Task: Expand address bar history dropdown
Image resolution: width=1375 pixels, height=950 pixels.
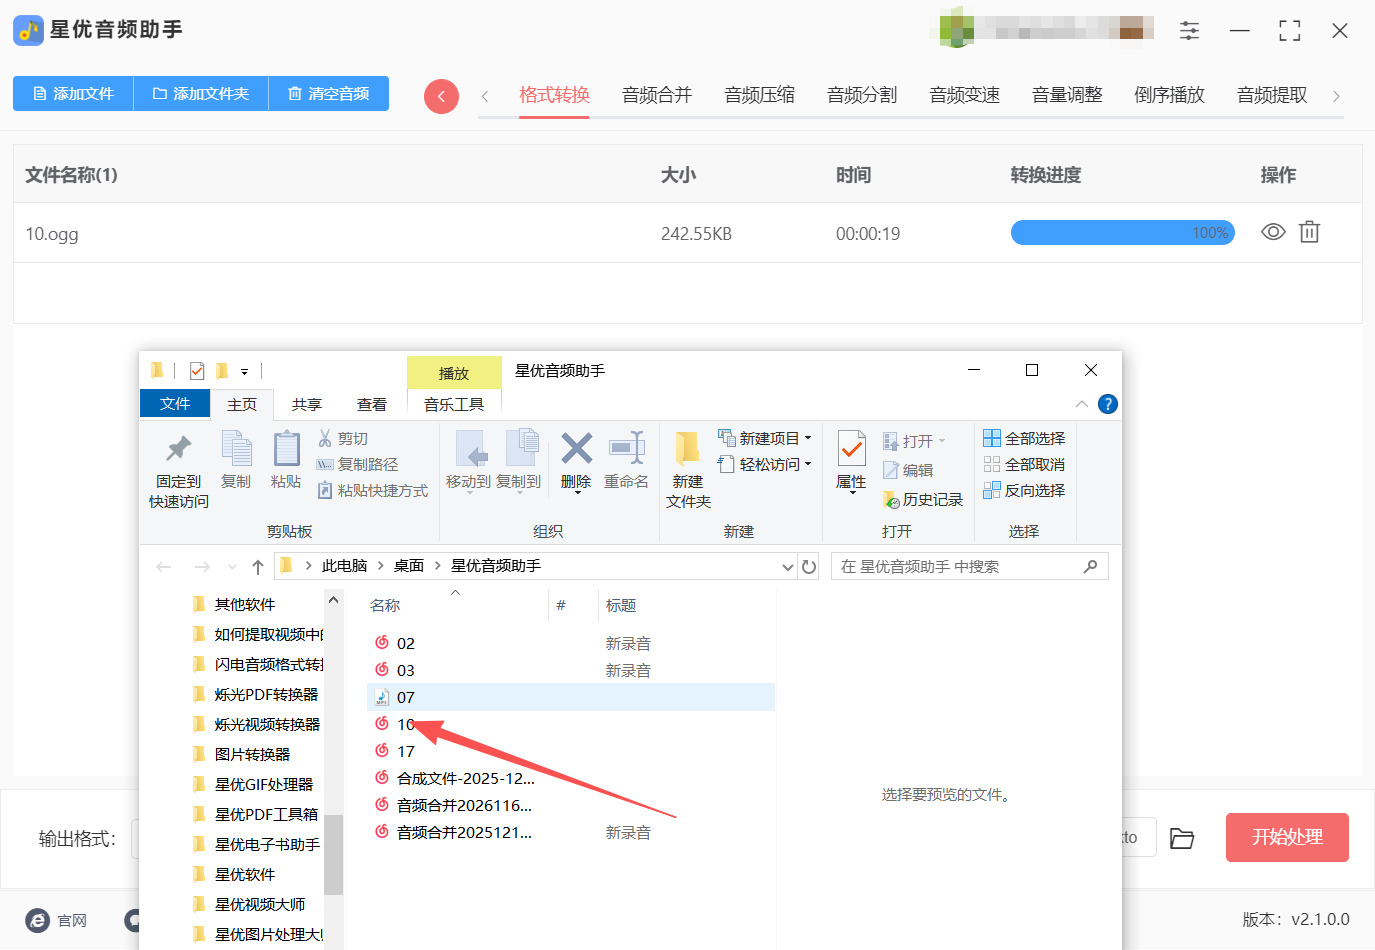Action: 788,567
